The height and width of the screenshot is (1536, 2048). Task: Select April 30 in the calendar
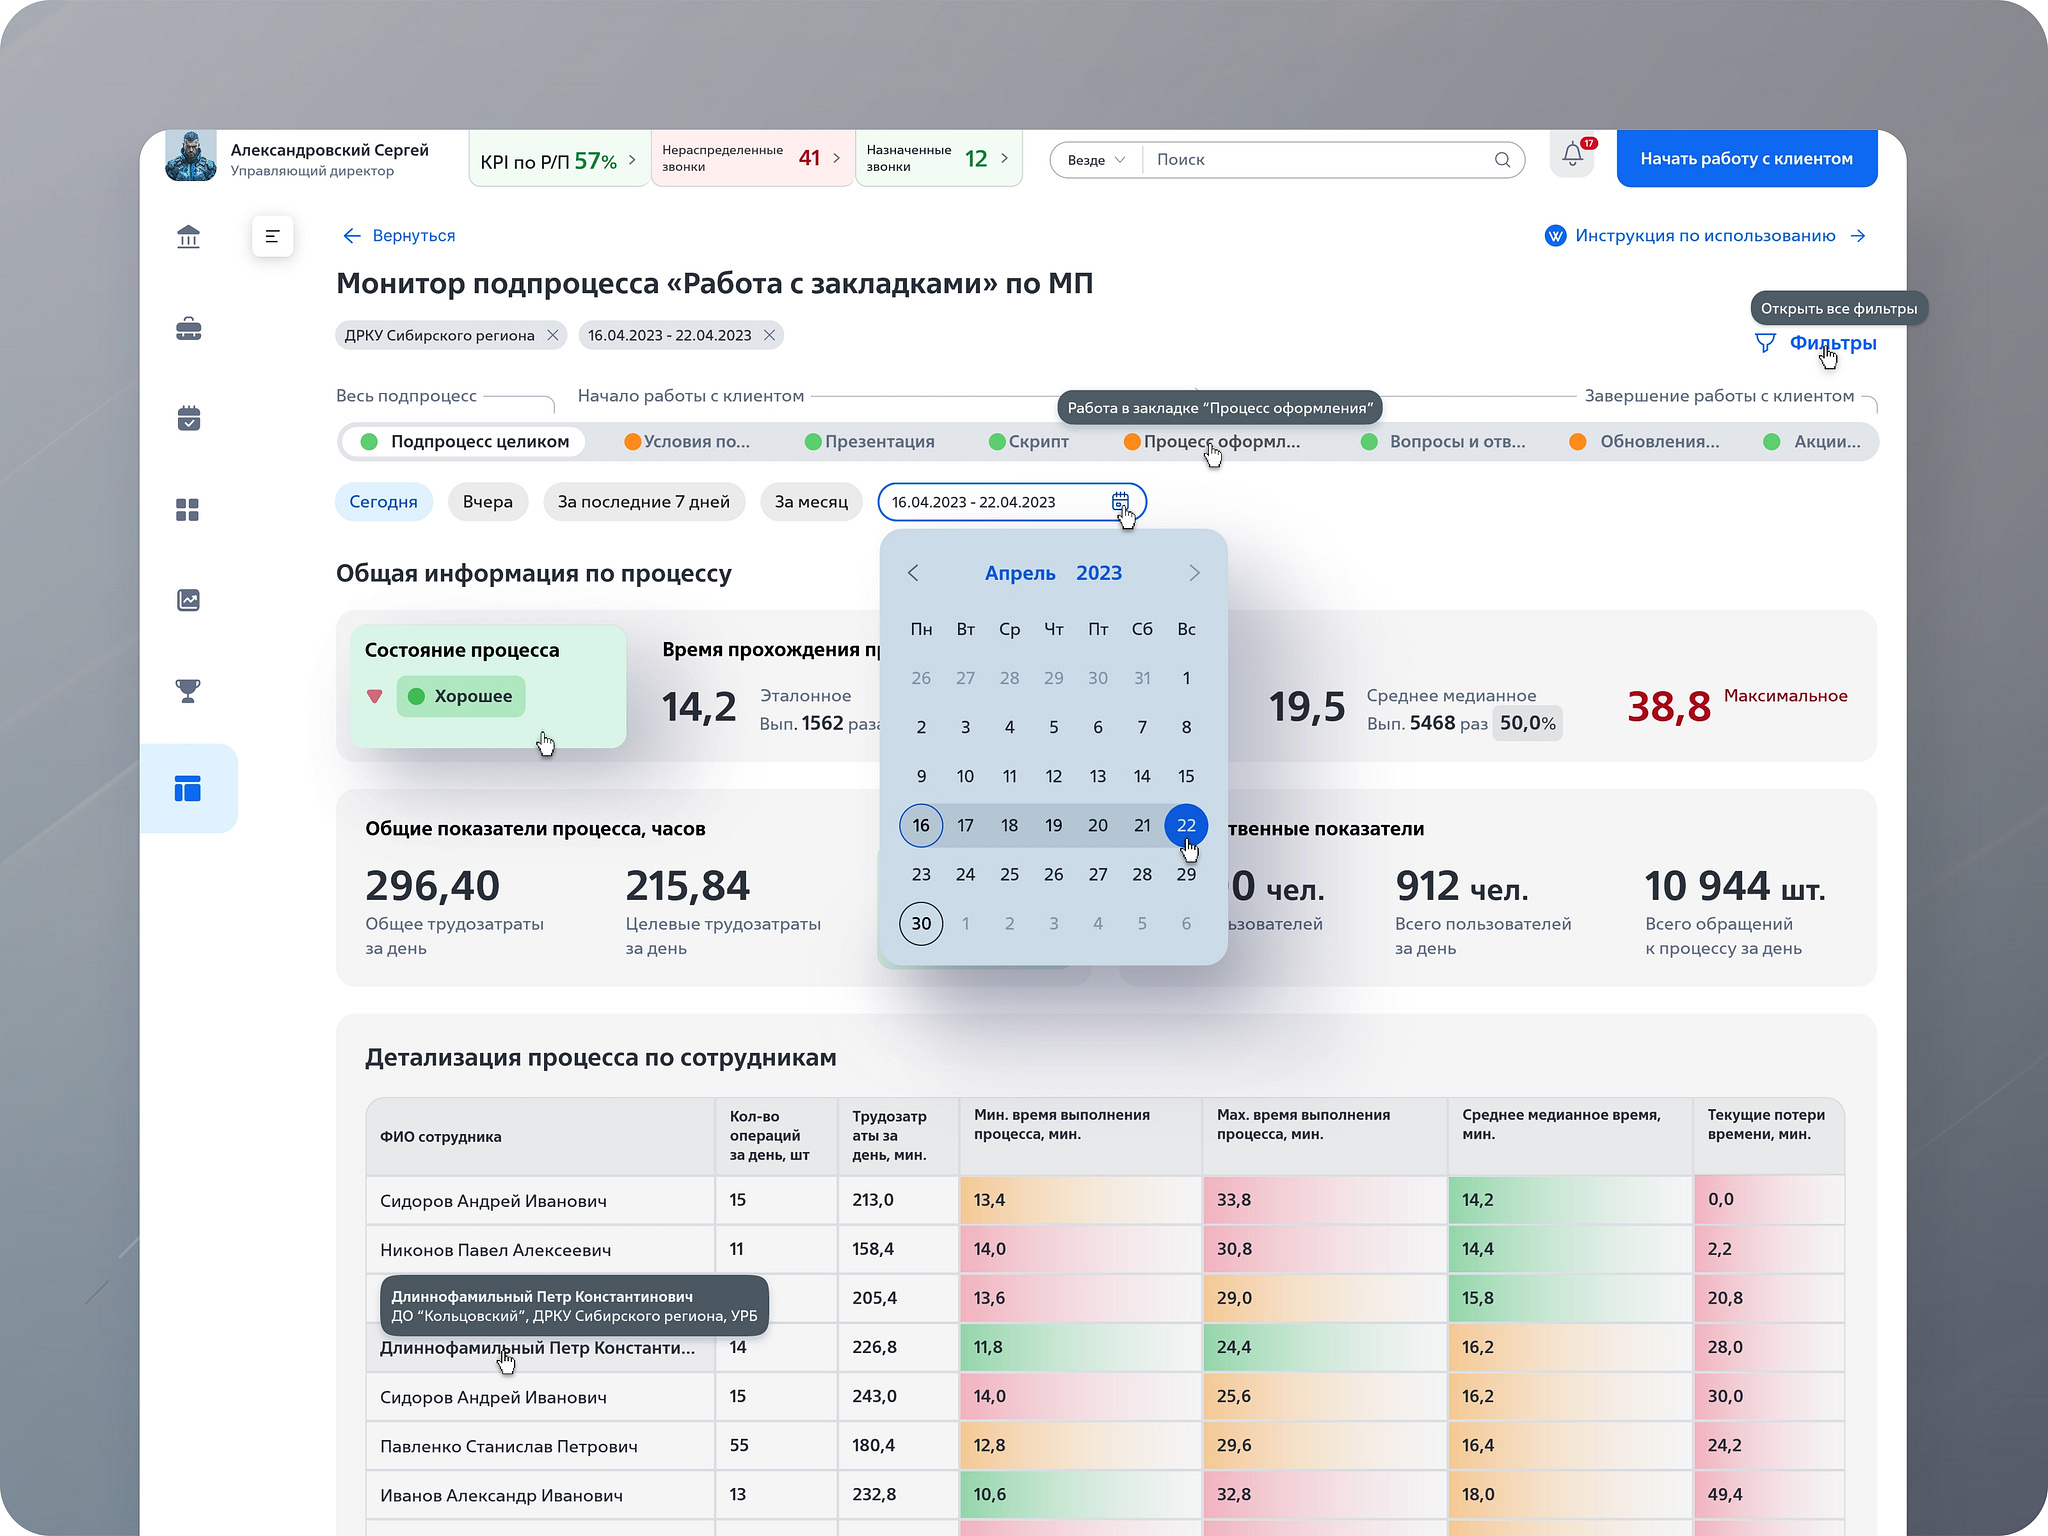[920, 923]
